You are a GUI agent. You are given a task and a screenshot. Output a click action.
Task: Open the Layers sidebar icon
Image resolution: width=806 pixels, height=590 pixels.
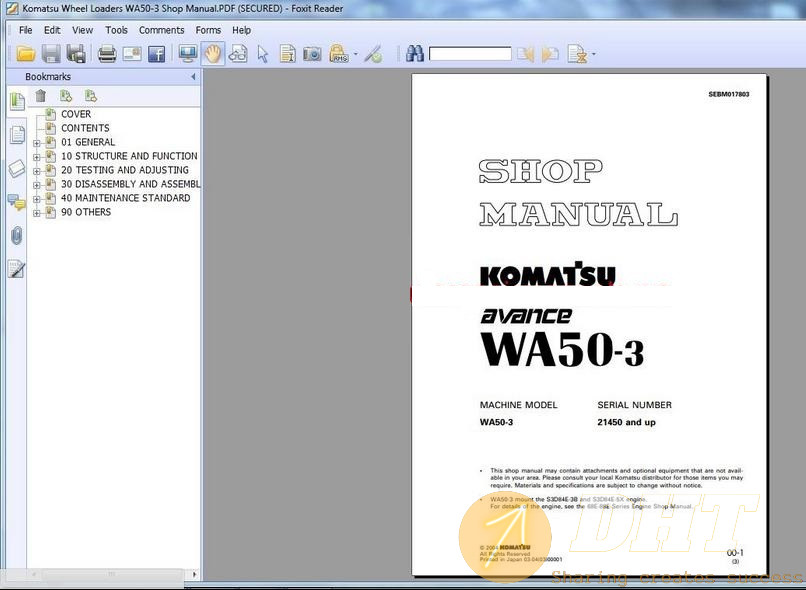(17, 169)
